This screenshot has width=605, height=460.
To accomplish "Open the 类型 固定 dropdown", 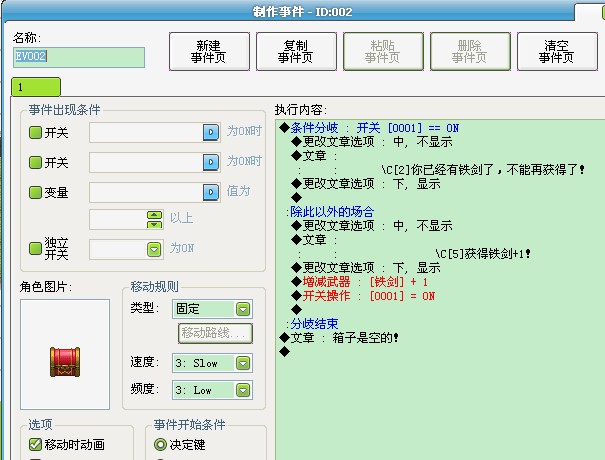I will [x=243, y=309].
